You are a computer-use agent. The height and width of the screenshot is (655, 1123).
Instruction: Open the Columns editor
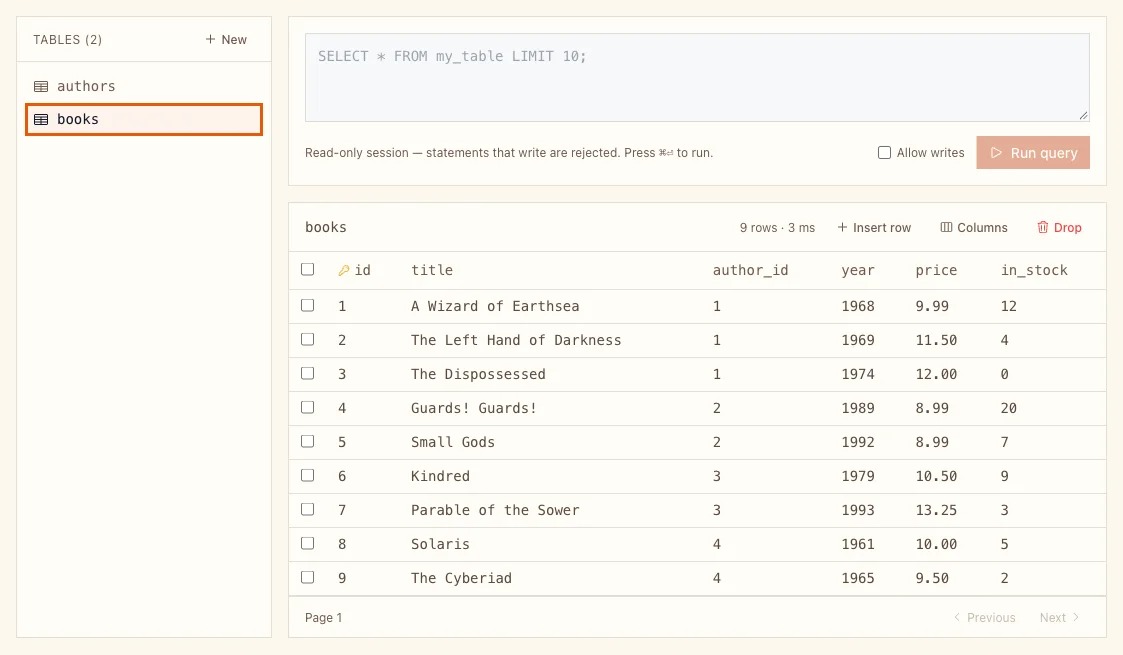tap(973, 227)
